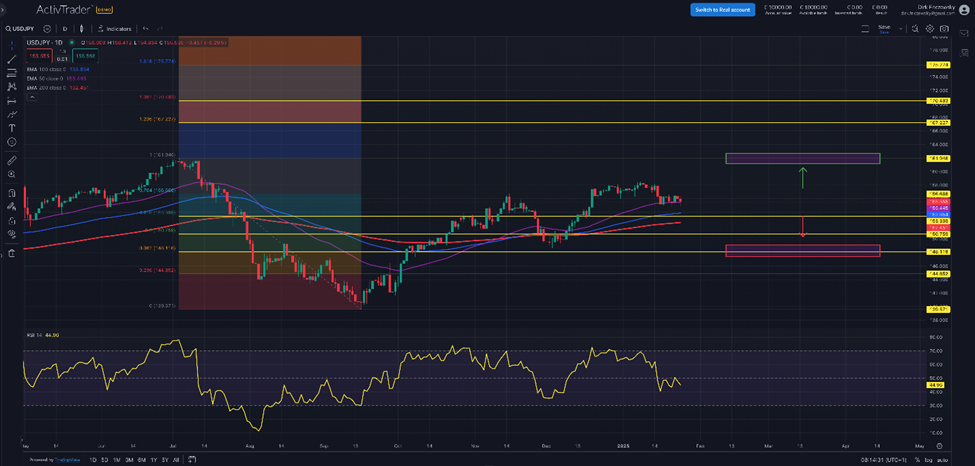Select the trend line drawing tool

pyautogui.click(x=12, y=59)
